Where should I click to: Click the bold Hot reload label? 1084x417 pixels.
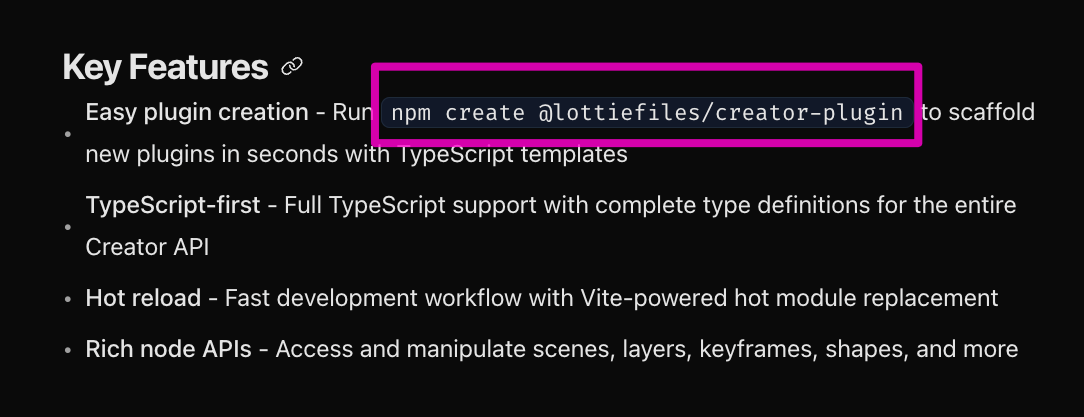(143, 298)
